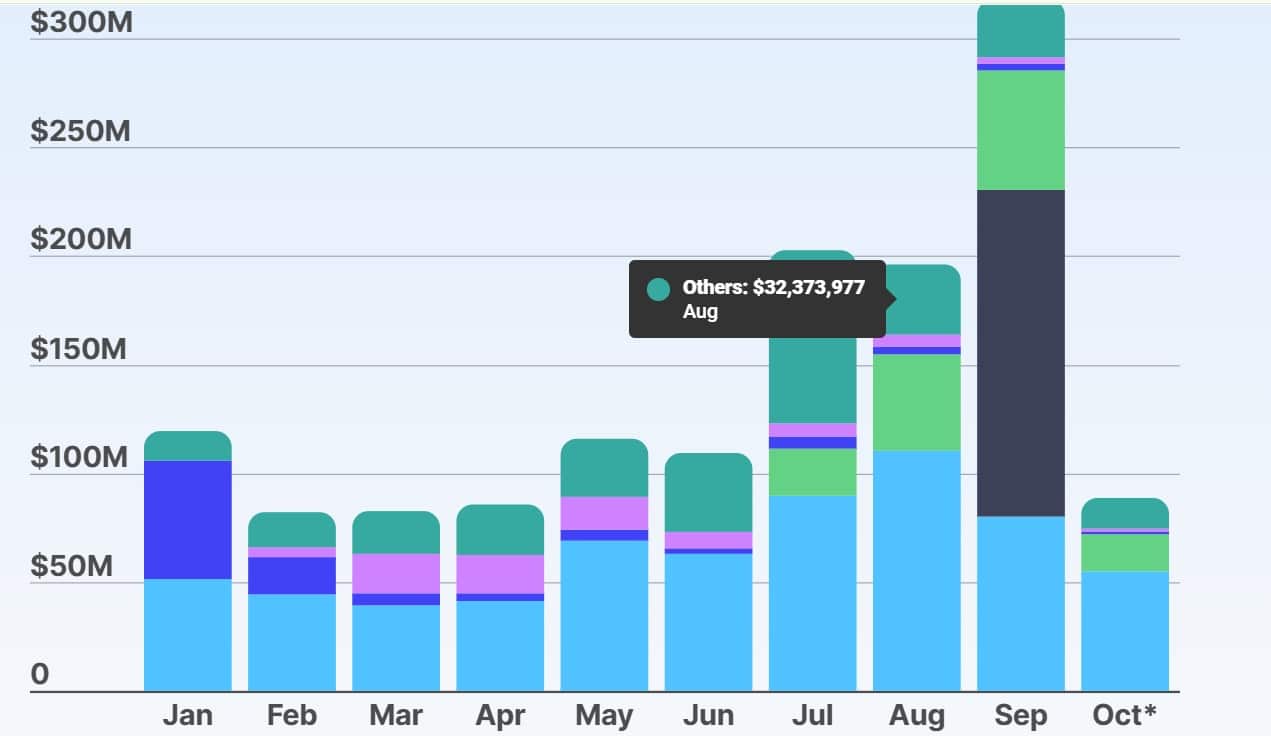
Task: Select the dark blue segment in Feb bar
Action: pyautogui.click(x=292, y=575)
